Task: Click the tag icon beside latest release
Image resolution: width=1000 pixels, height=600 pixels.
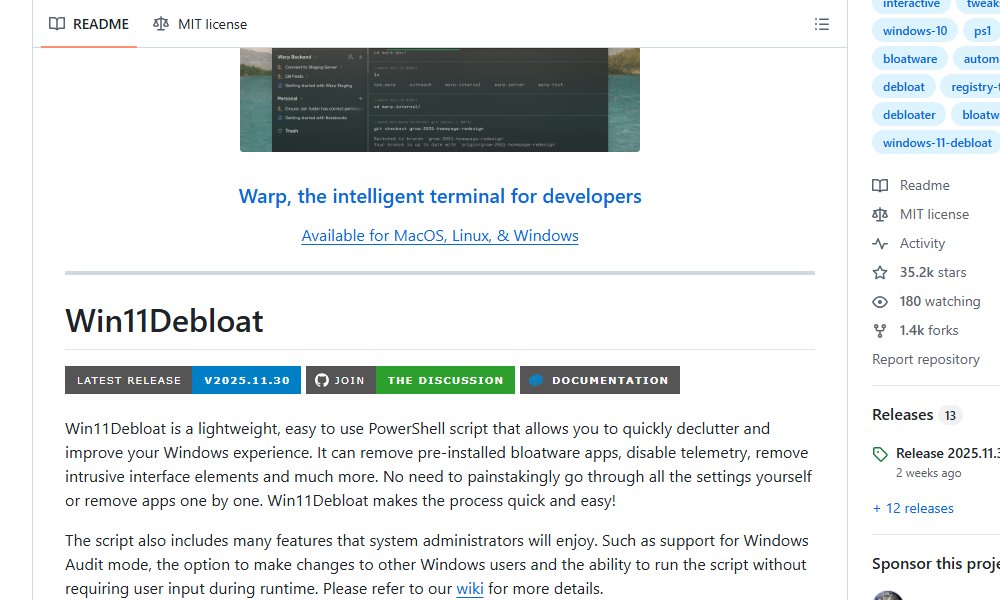Action: click(x=880, y=454)
